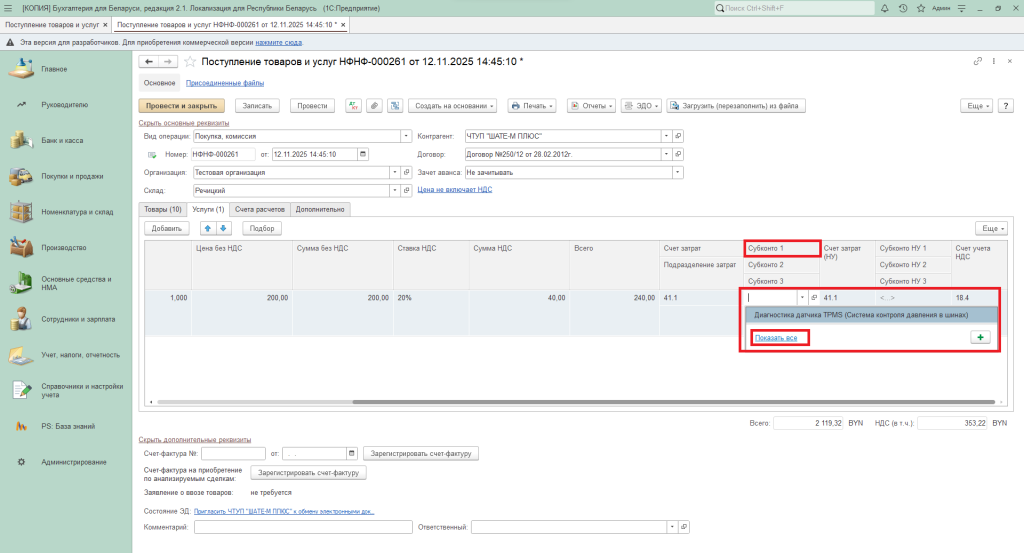
Task: Open the Печать dropdown menu
Action: coord(532,106)
